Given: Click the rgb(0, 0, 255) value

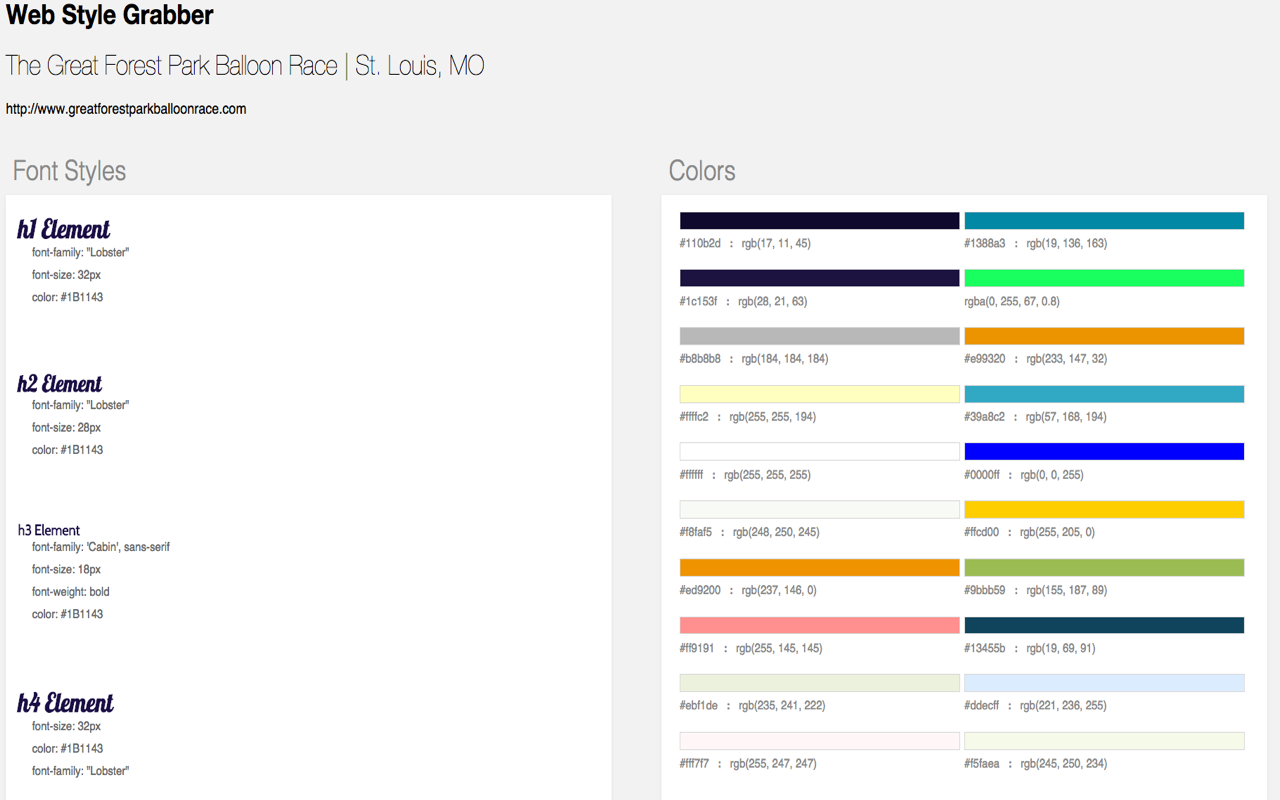Looking at the screenshot, I should coord(1052,475).
